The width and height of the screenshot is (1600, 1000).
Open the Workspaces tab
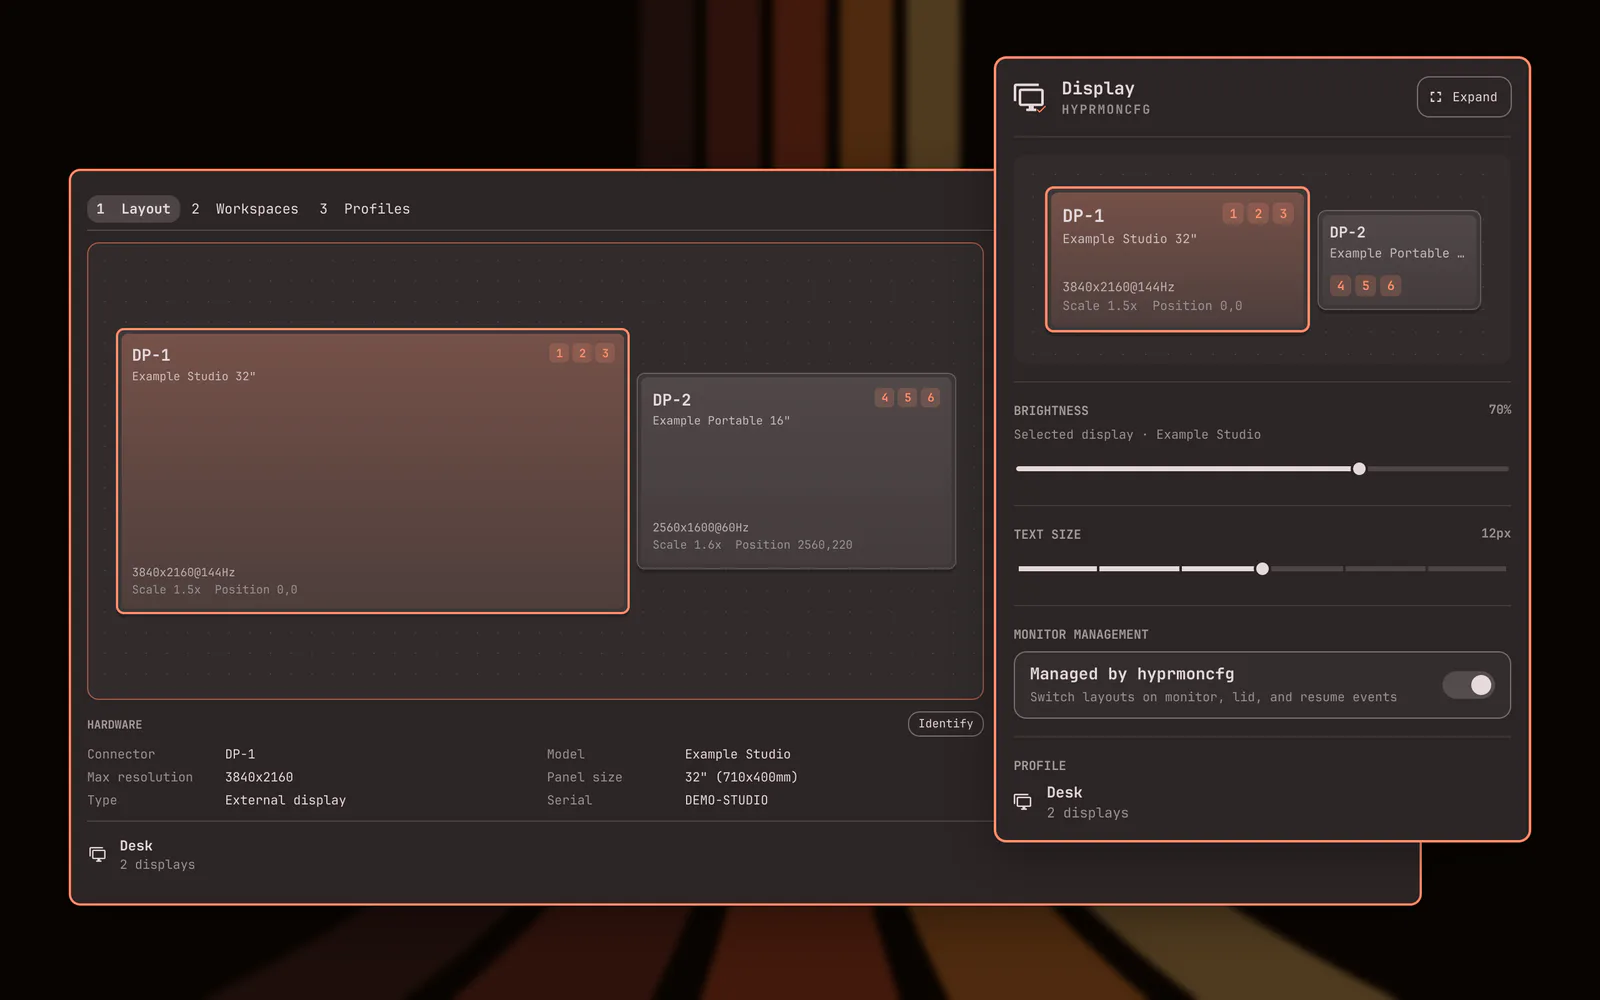(245, 209)
